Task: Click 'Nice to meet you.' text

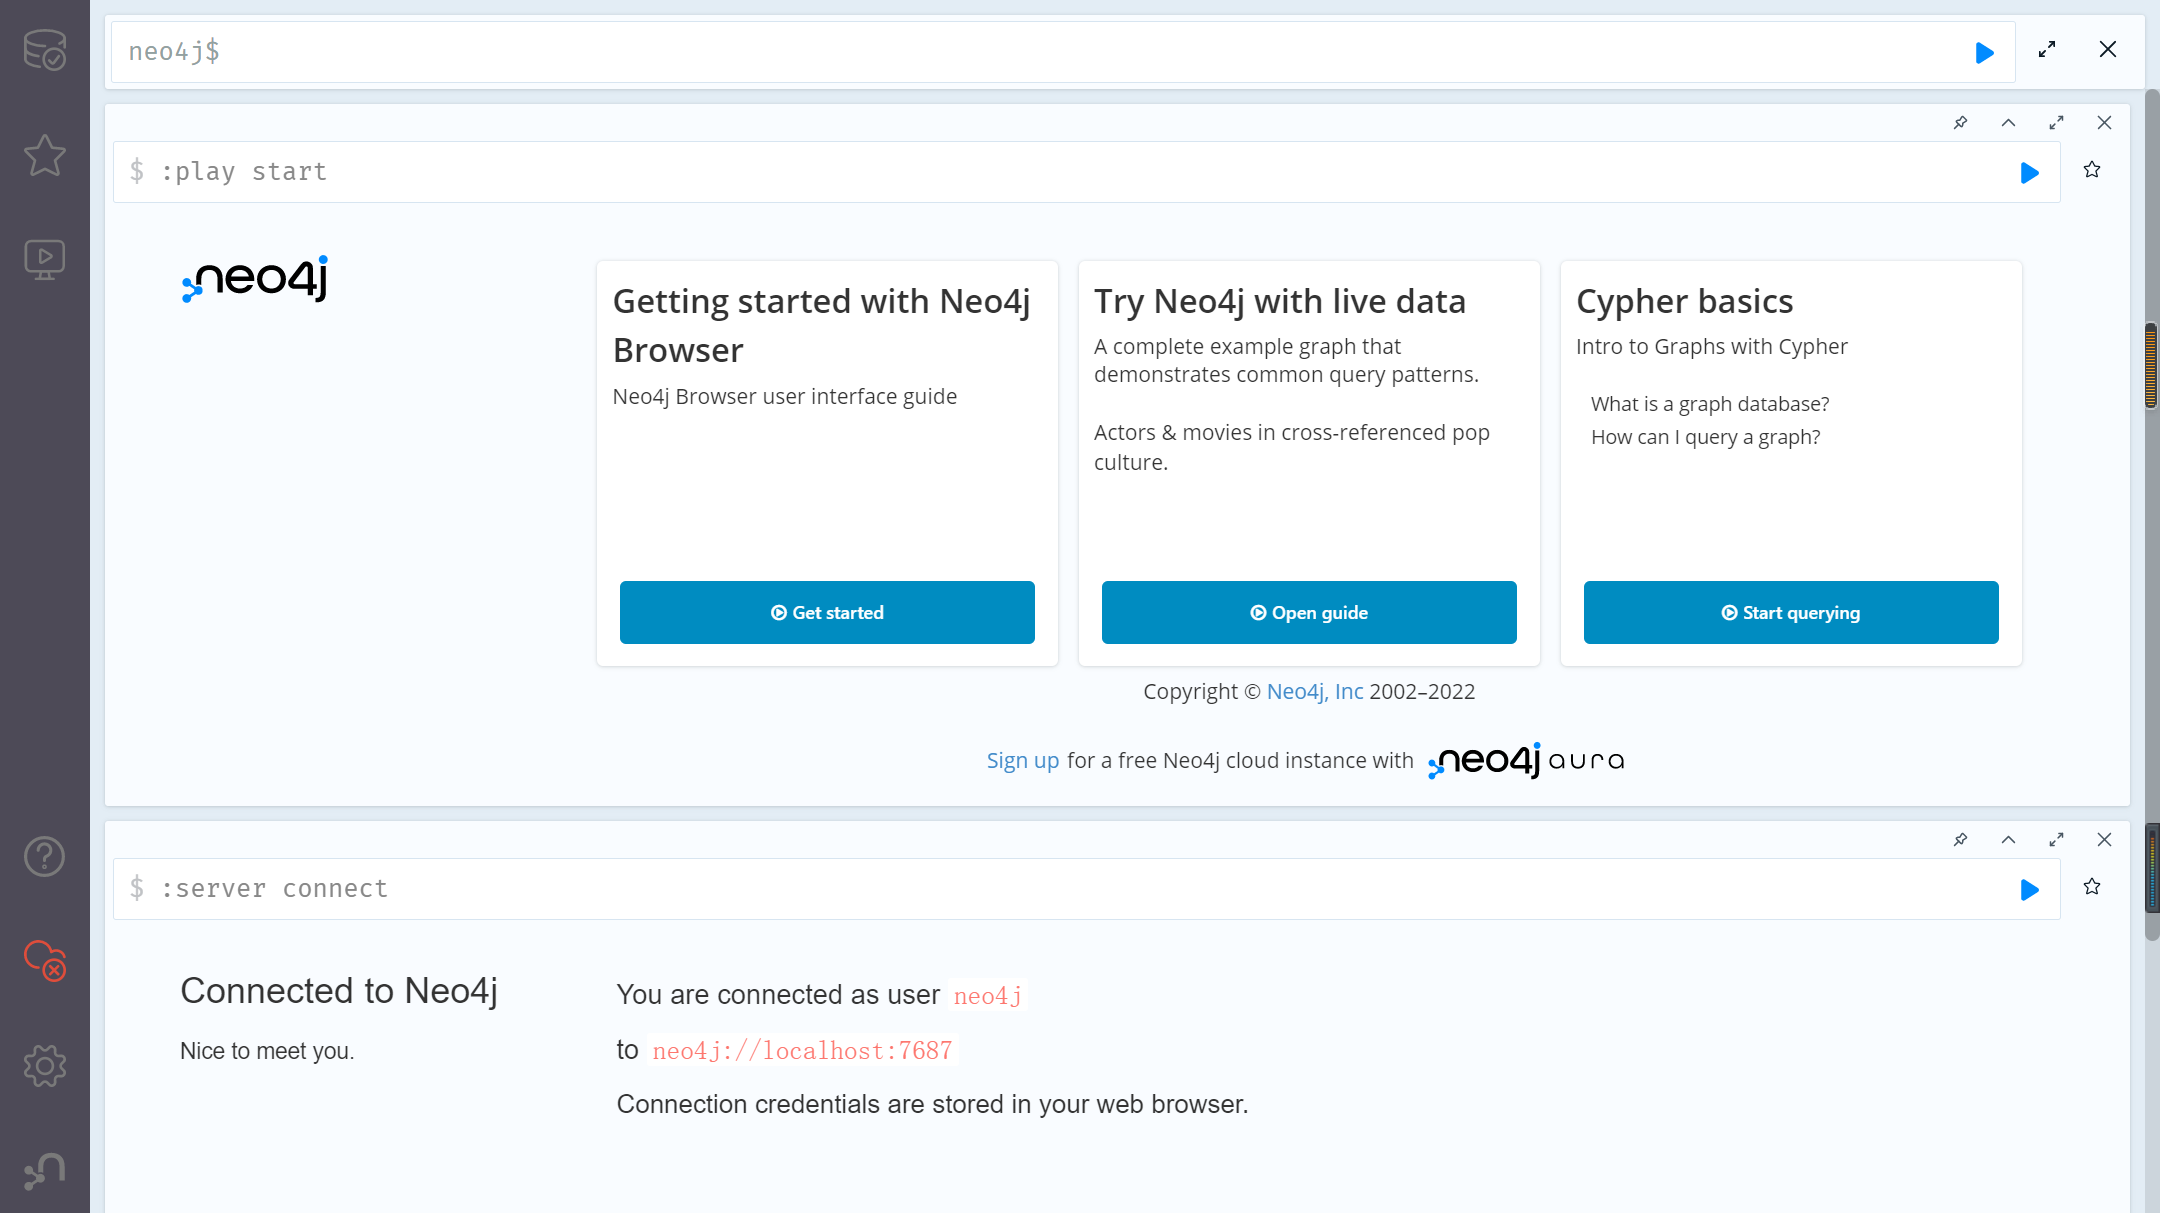Action: (x=267, y=1051)
